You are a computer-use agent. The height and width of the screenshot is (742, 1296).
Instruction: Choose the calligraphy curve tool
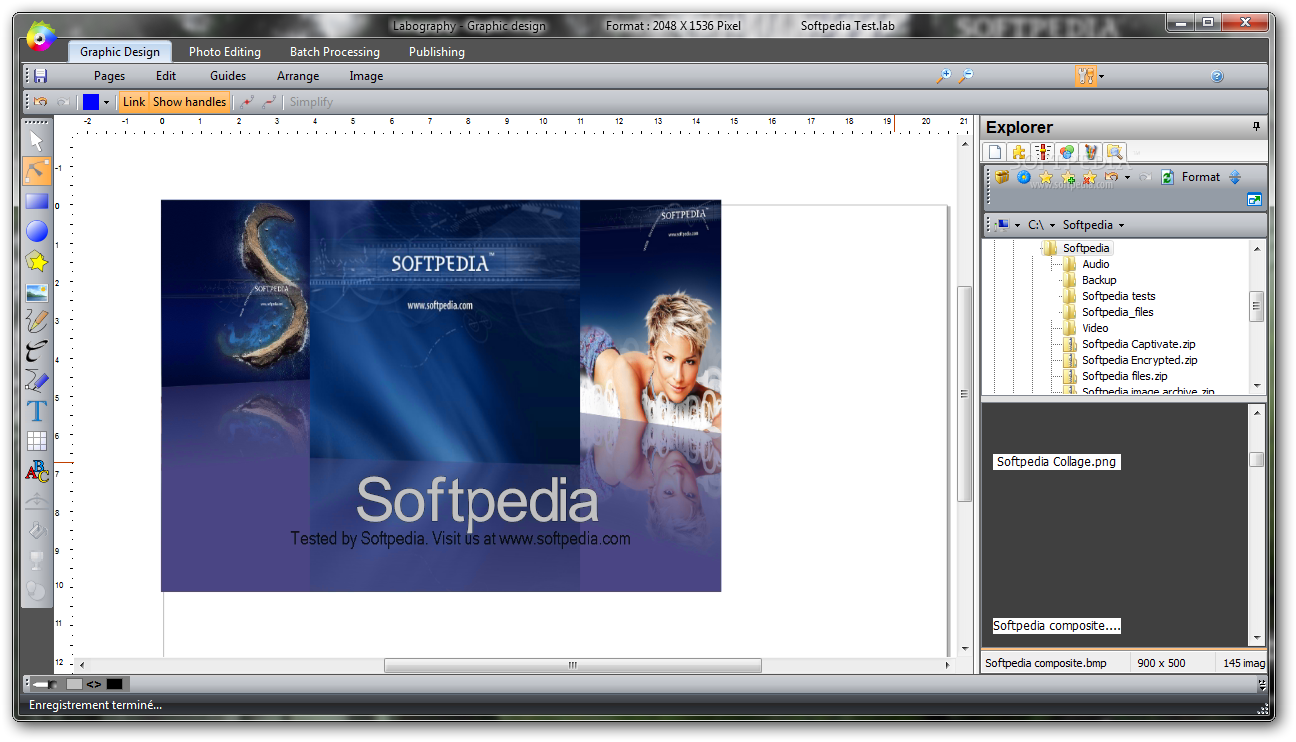coord(37,351)
